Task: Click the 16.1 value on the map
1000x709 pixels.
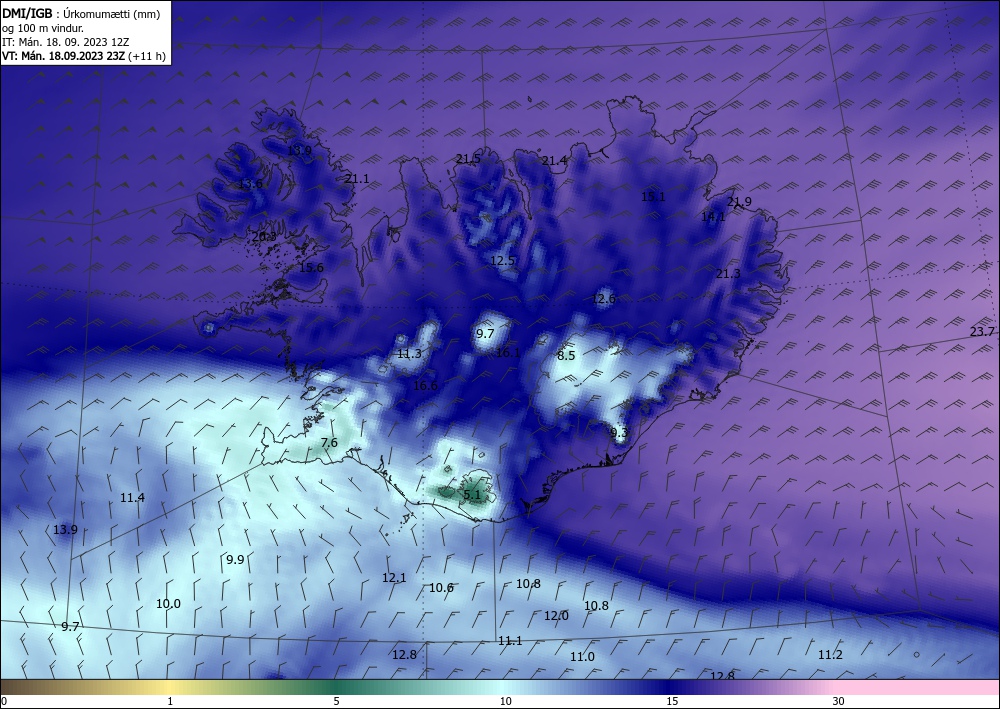Action: point(508,353)
